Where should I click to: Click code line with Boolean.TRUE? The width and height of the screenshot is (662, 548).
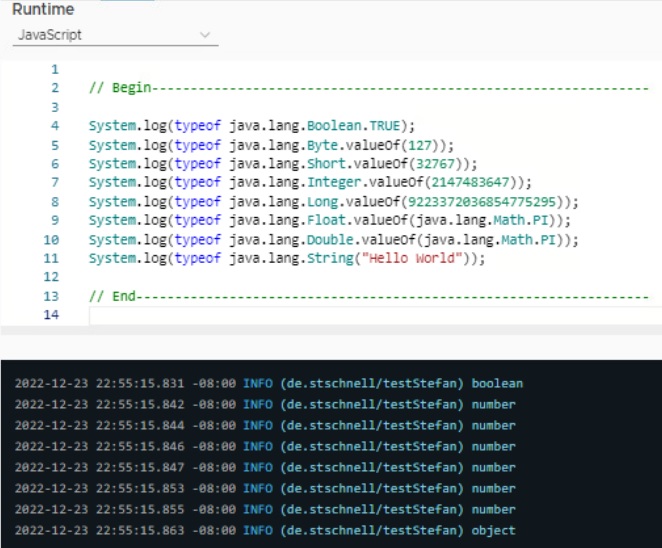pos(252,126)
